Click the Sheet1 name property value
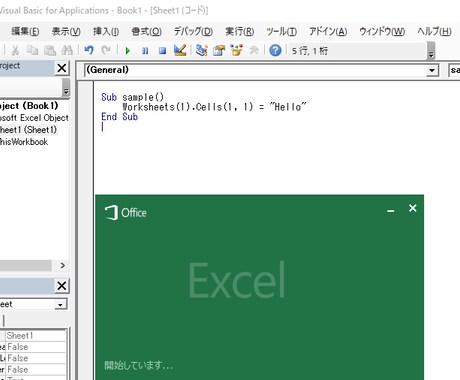The image size is (460, 380). click(36, 336)
